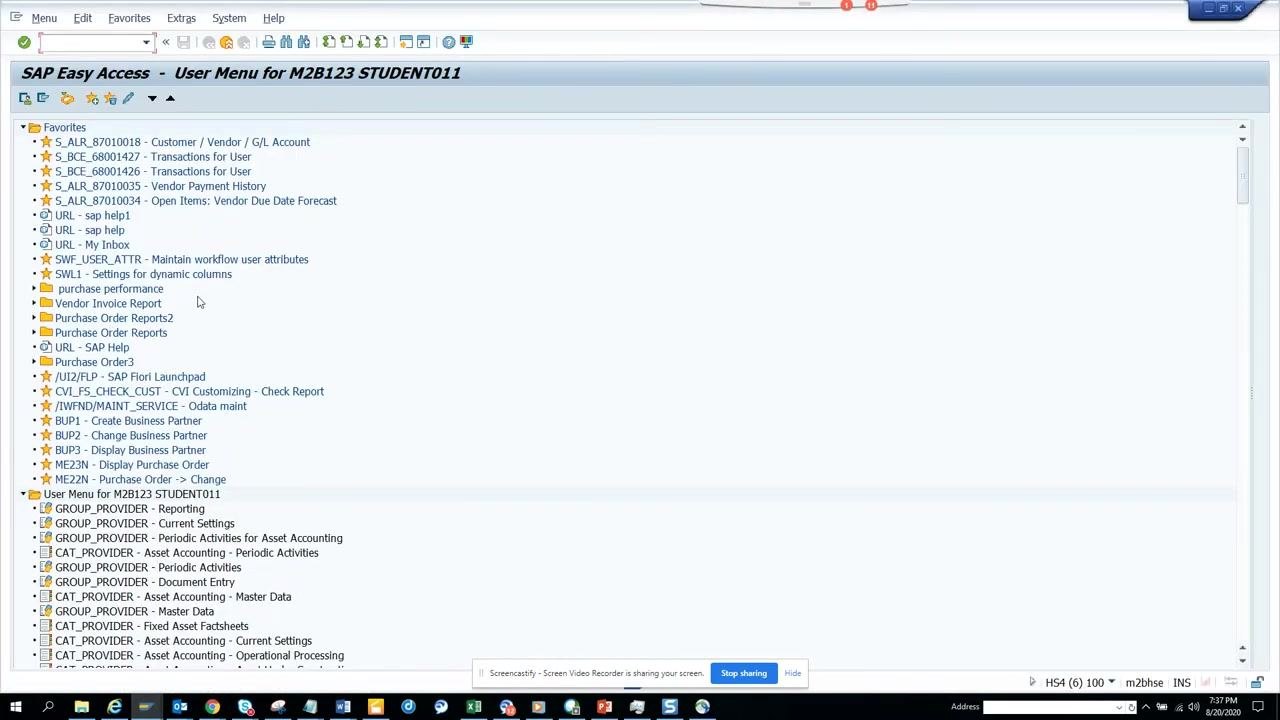Open the Favorites menu
1280x720 pixels.
tap(129, 18)
